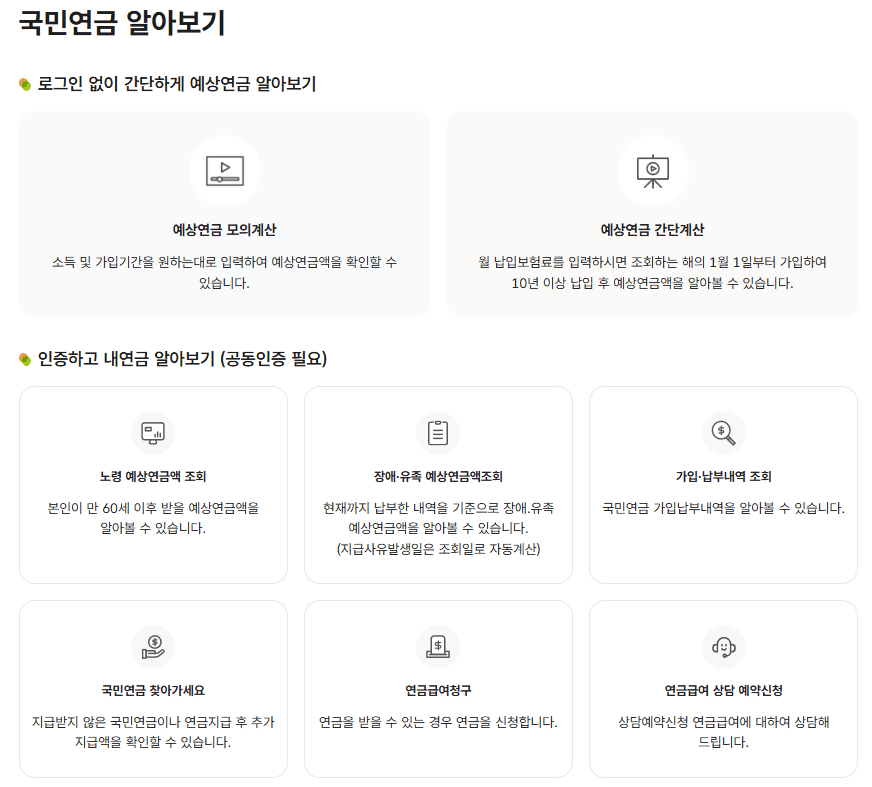The width and height of the screenshot is (872, 787).
Task: Click the hand-with-coin icon for 국민연금 찾아가세요
Action: click(x=153, y=647)
